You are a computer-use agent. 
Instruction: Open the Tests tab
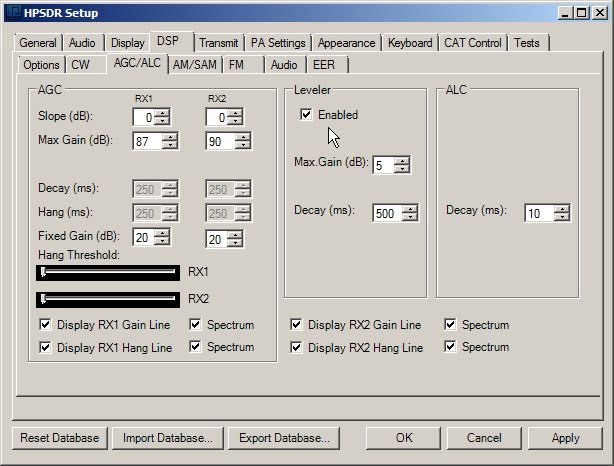(x=527, y=43)
